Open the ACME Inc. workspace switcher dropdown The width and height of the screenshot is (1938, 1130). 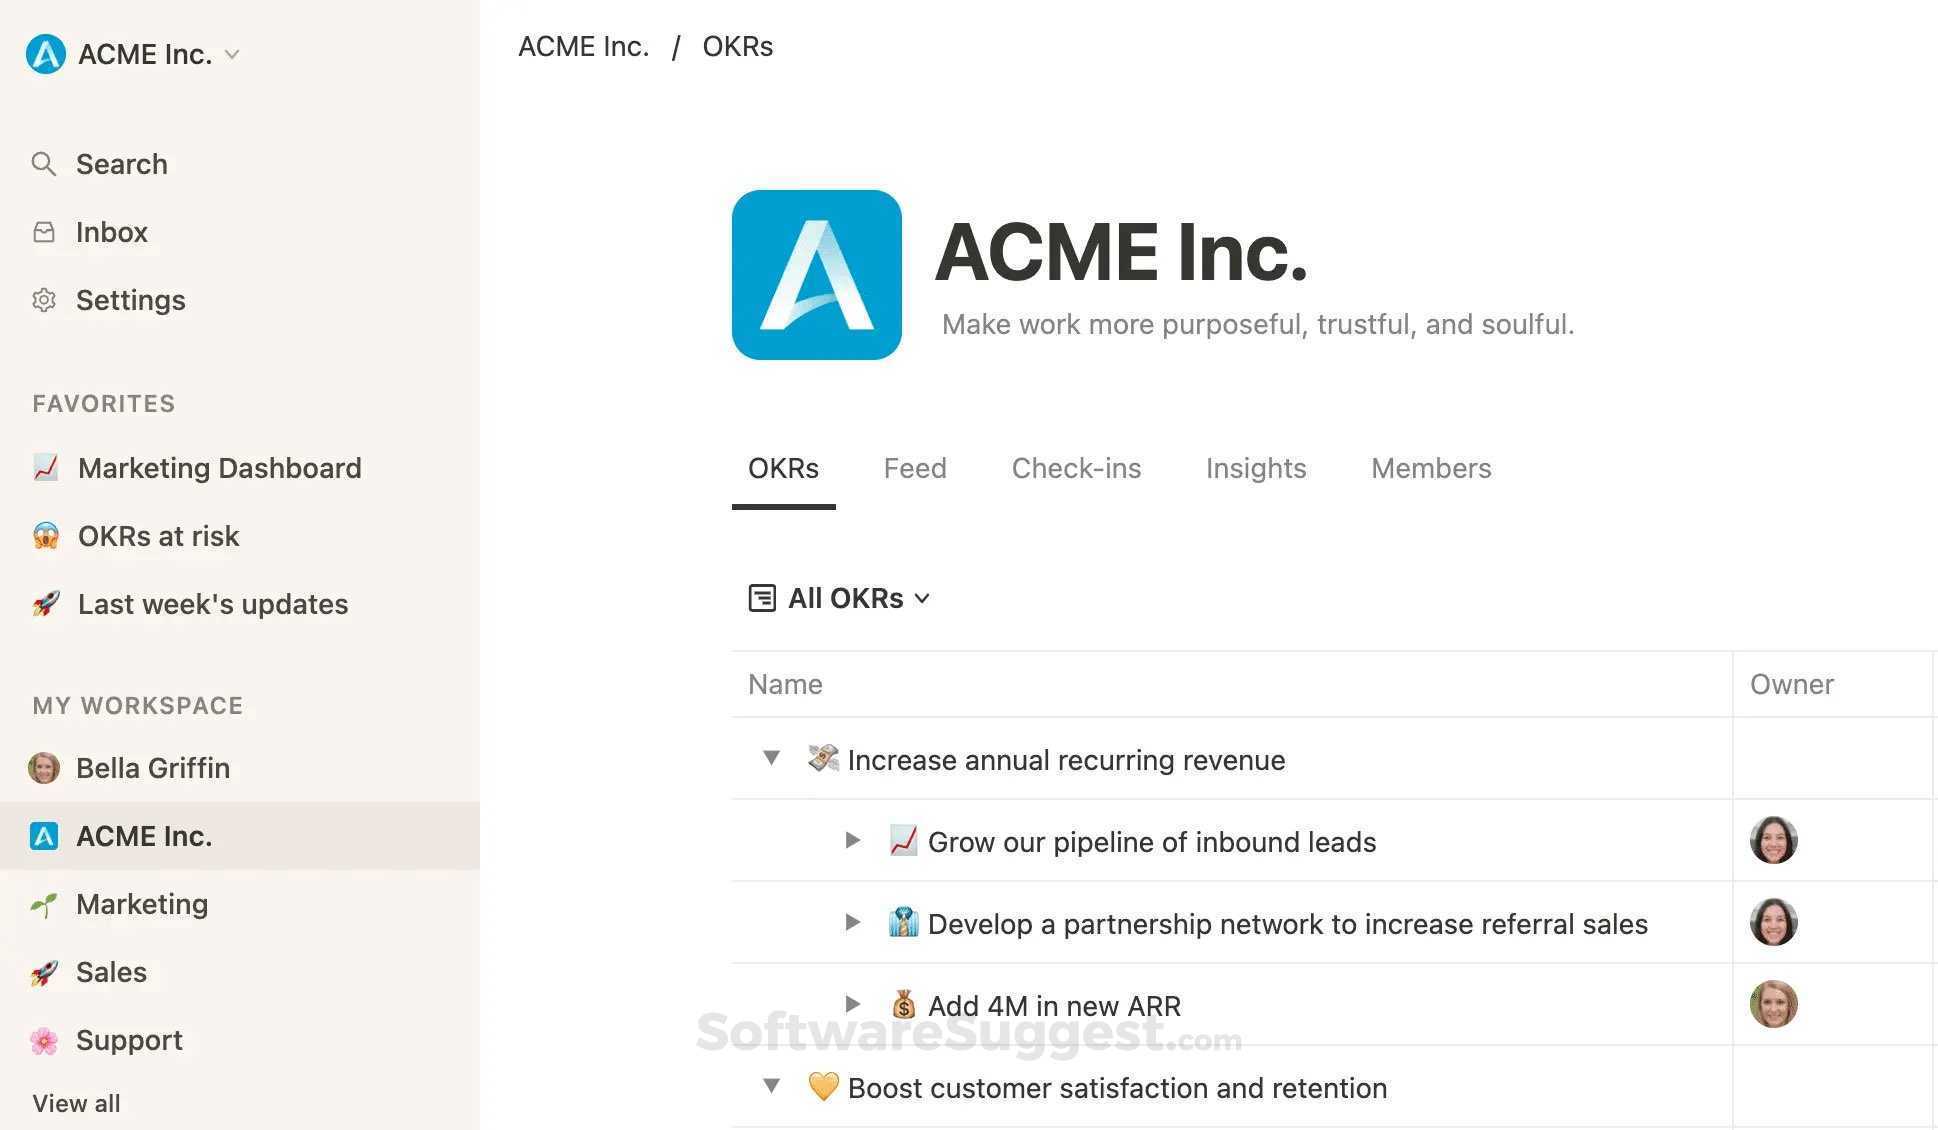pos(232,54)
